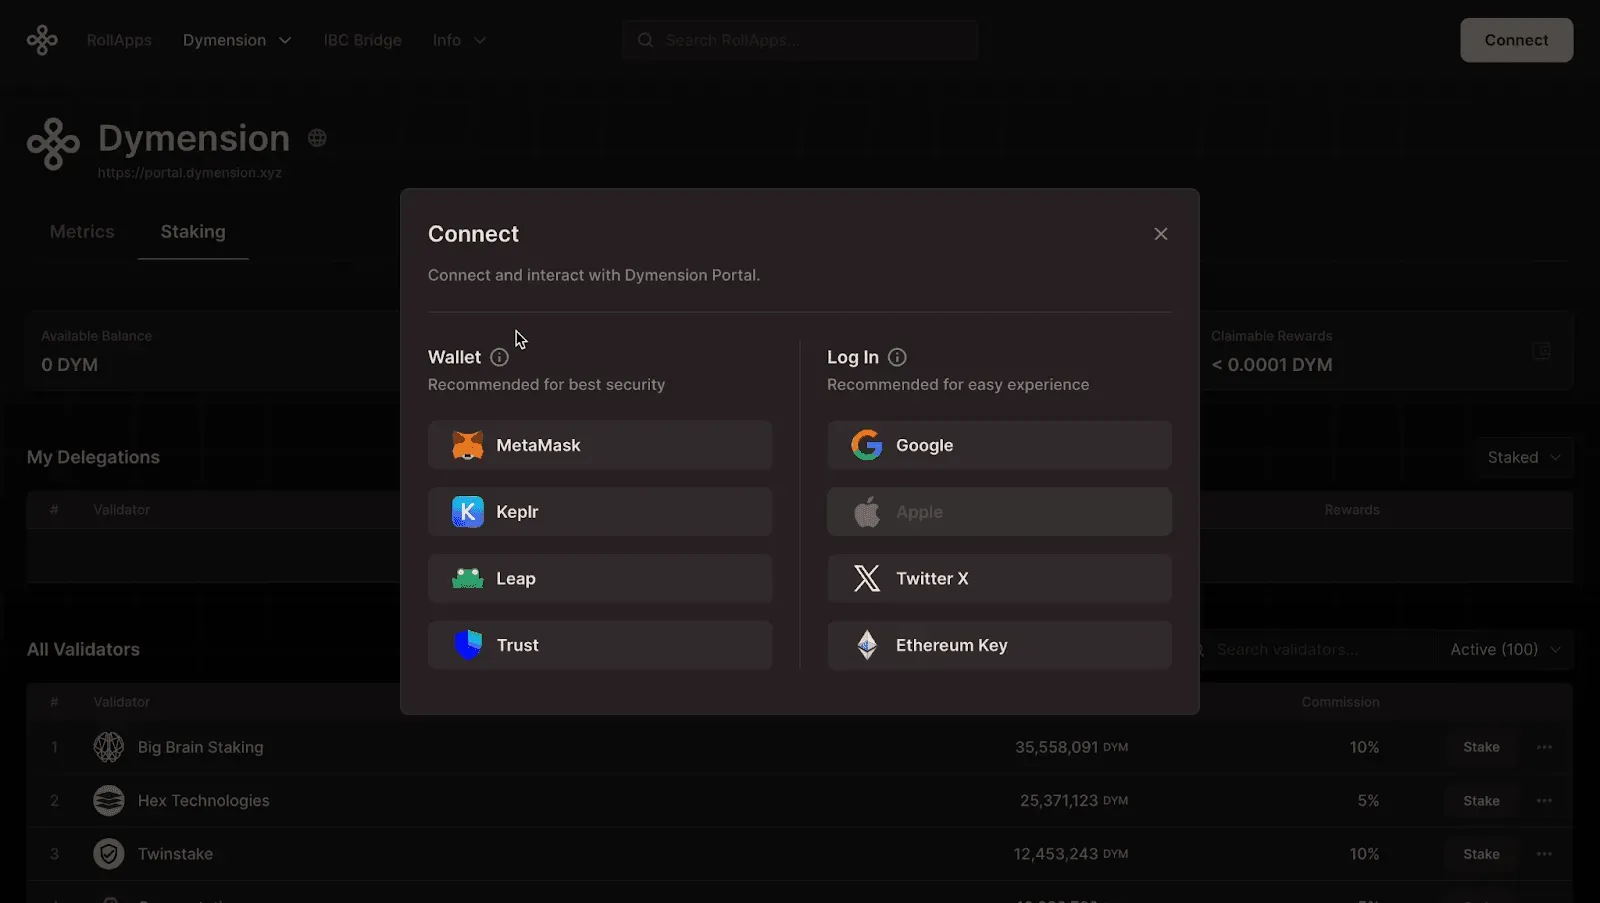Open the RollApps menu item

(119, 40)
